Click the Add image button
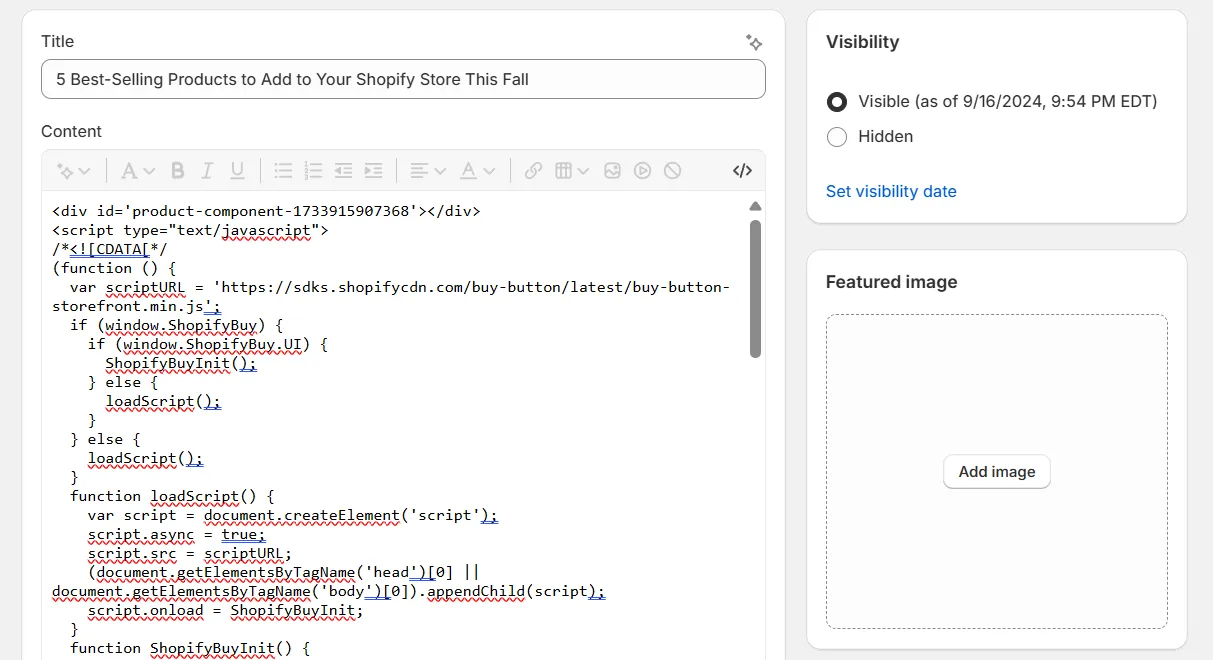1213x660 pixels. [997, 472]
